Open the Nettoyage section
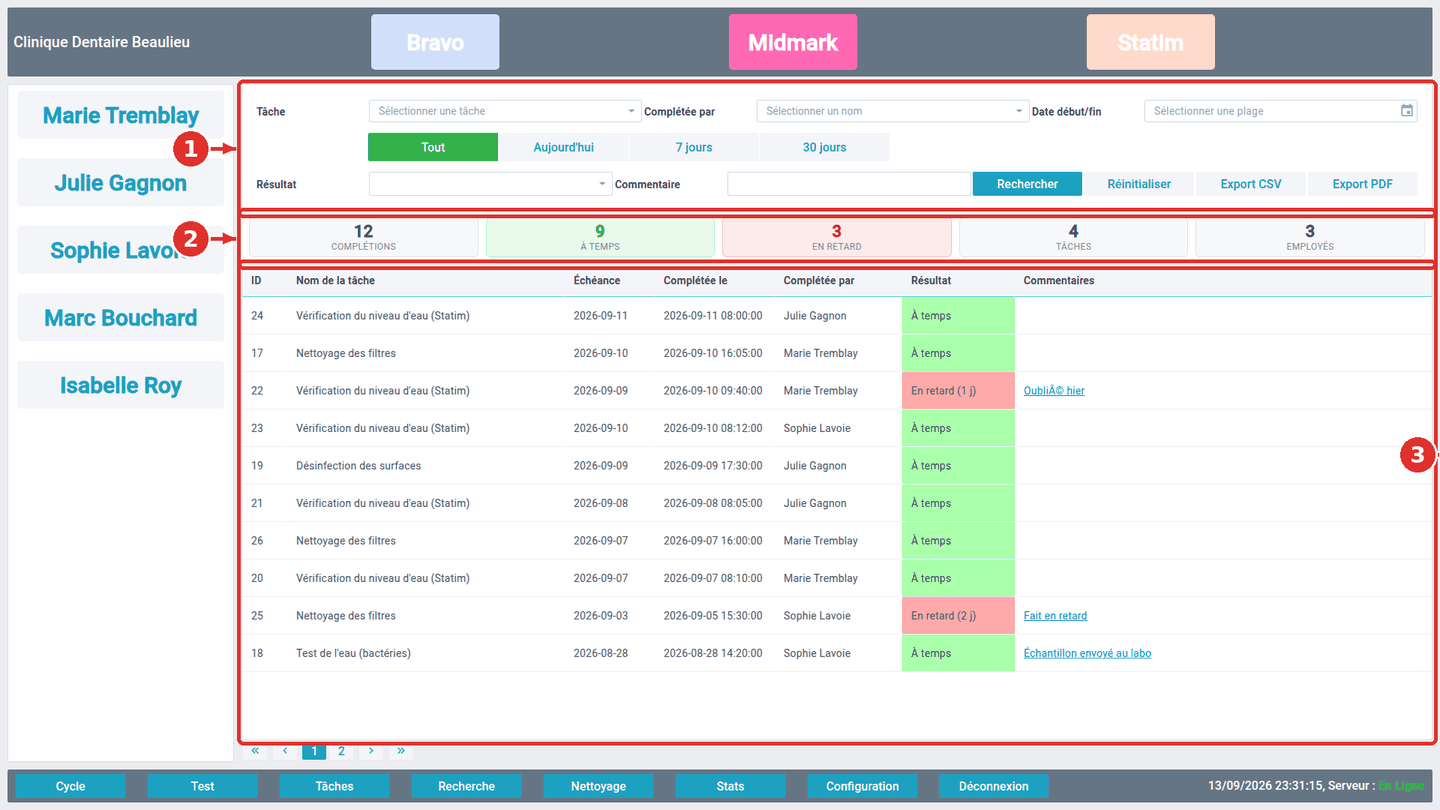This screenshot has width=1440, height=810. [x=598, y=786]
